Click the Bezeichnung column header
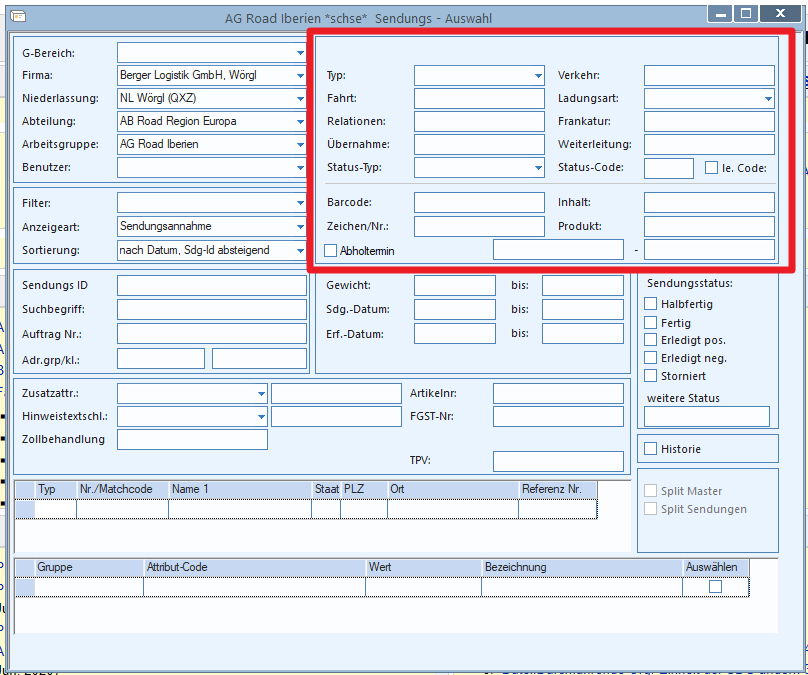 582,567
